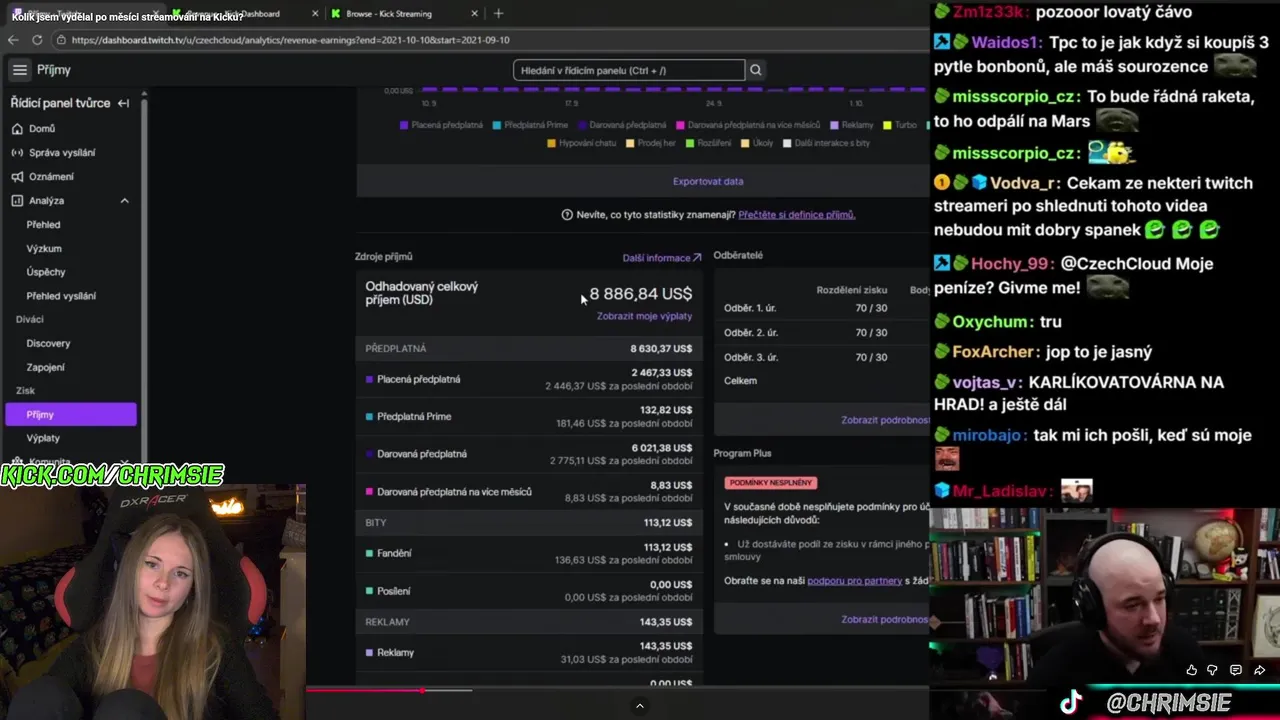Click the Oznámení megaphone icon
1280x720 pixels.
[18, 177]
